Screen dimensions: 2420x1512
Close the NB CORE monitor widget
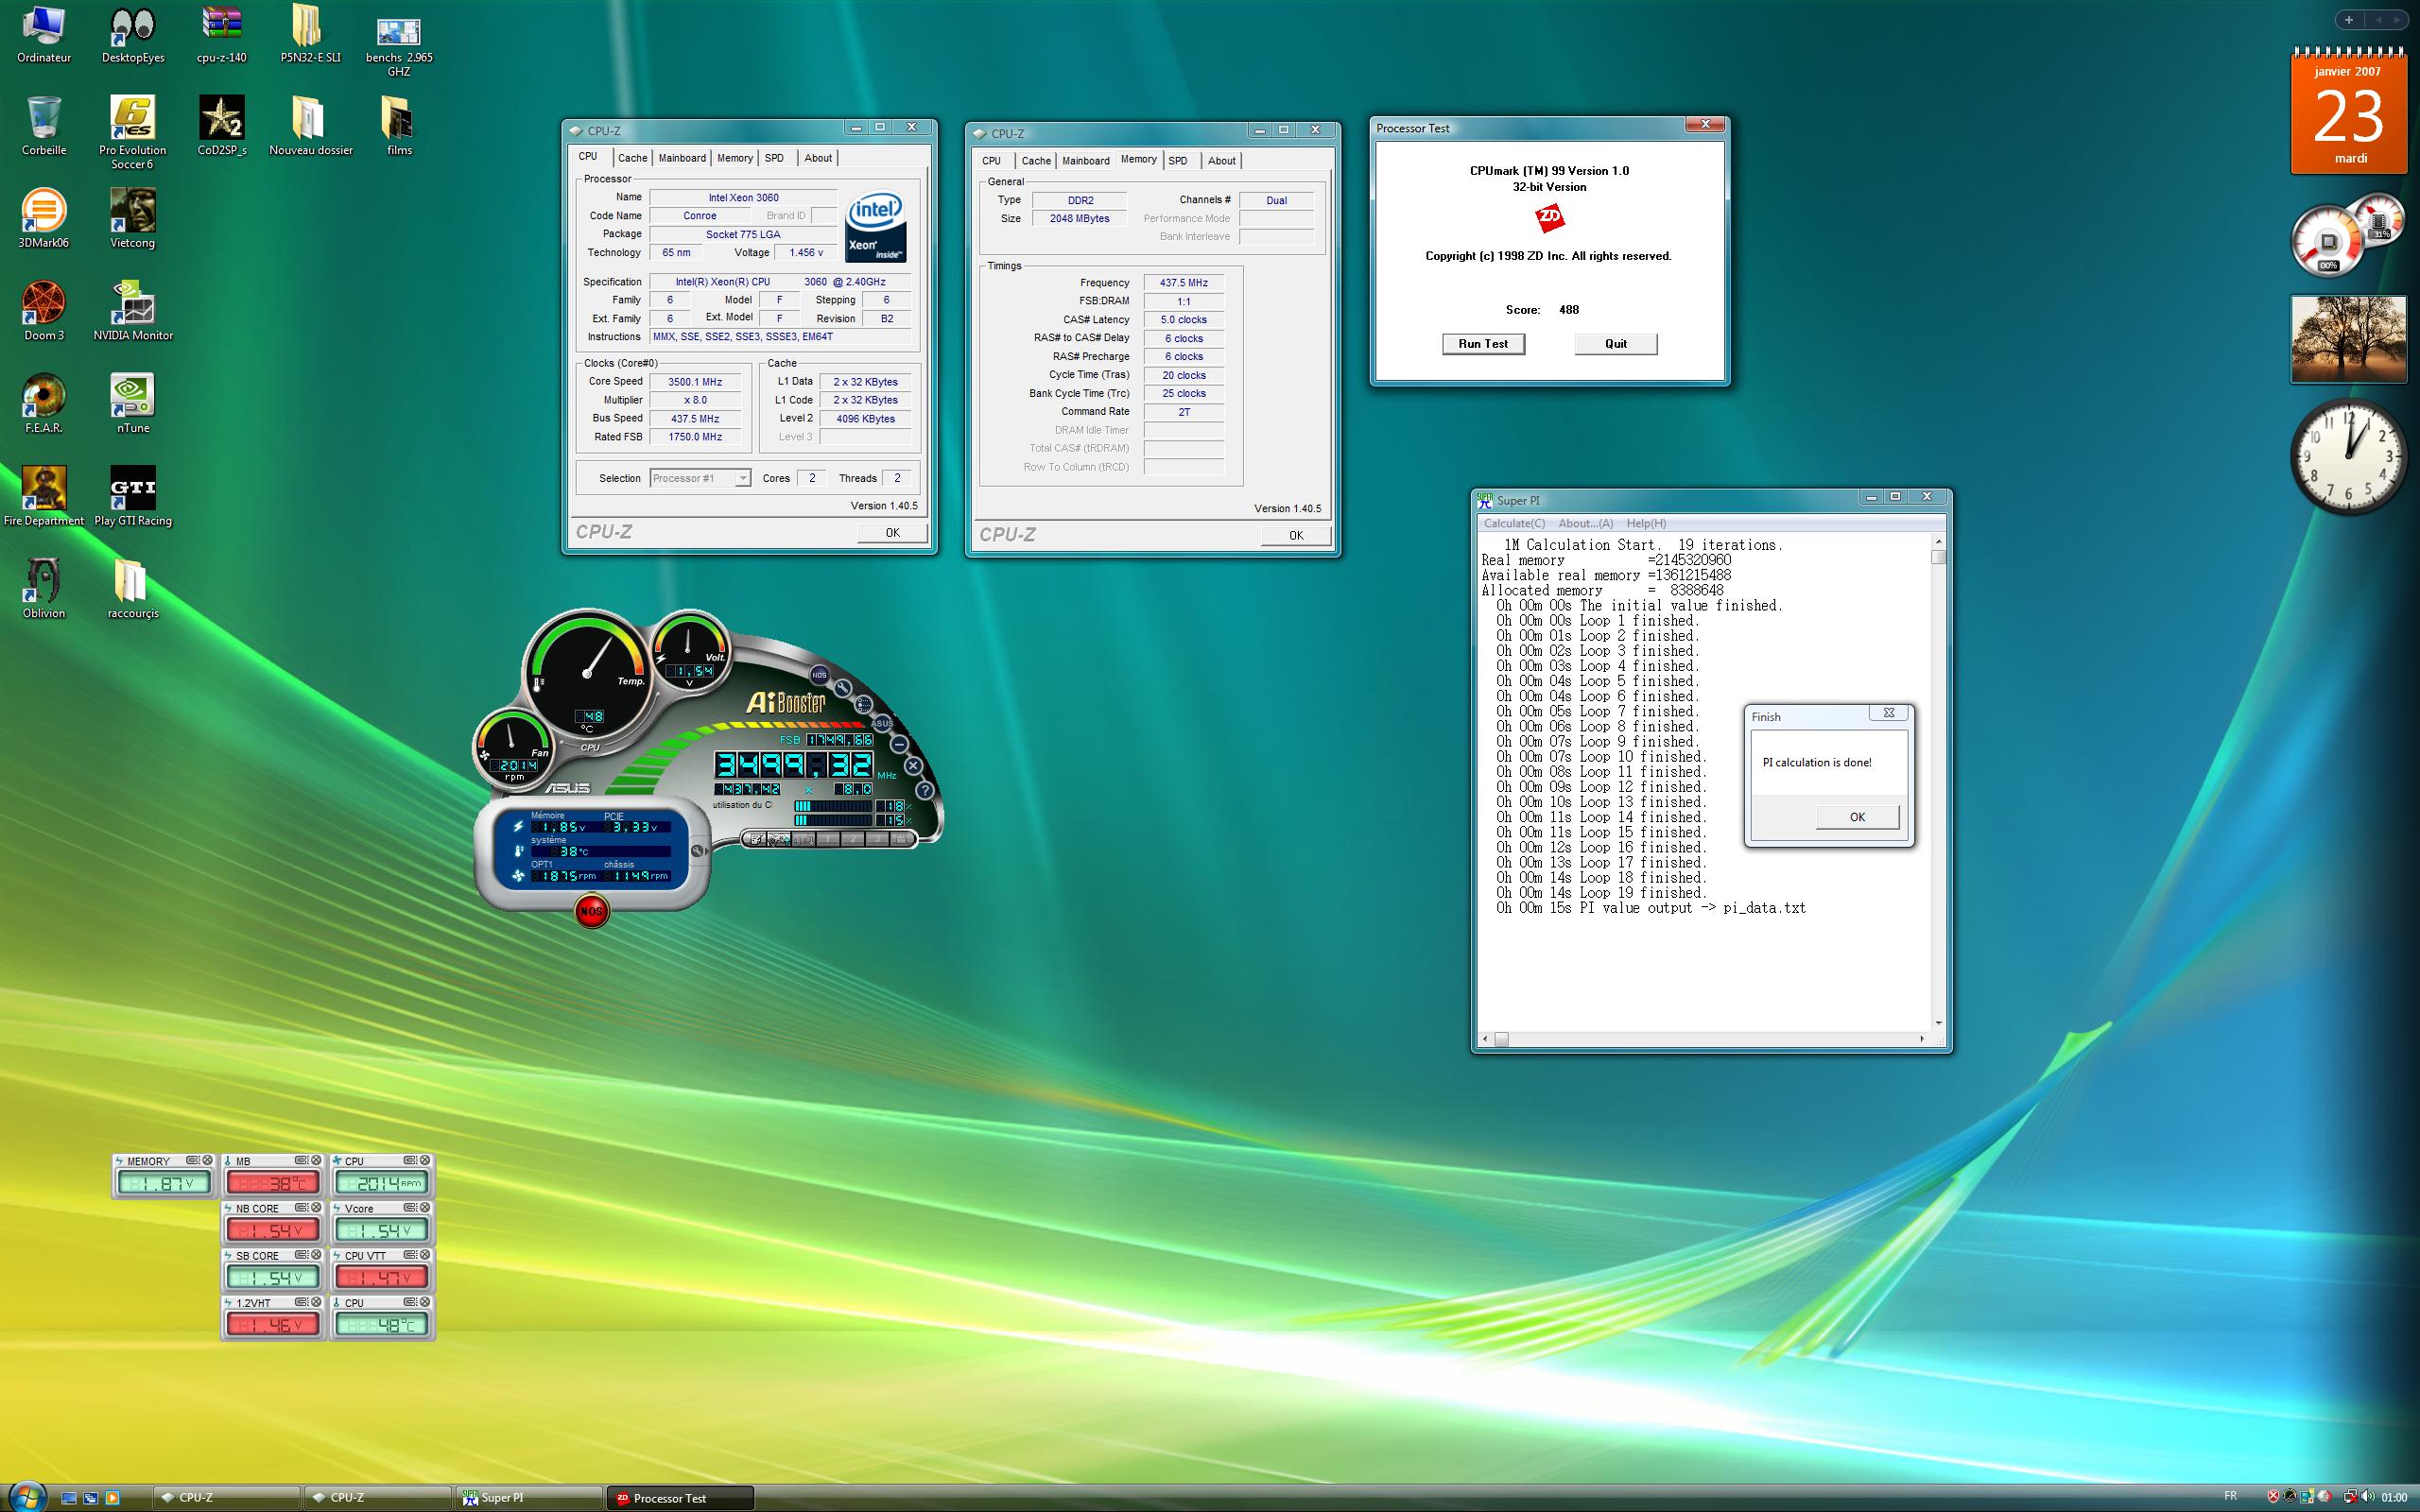[x=315, y=1208]
